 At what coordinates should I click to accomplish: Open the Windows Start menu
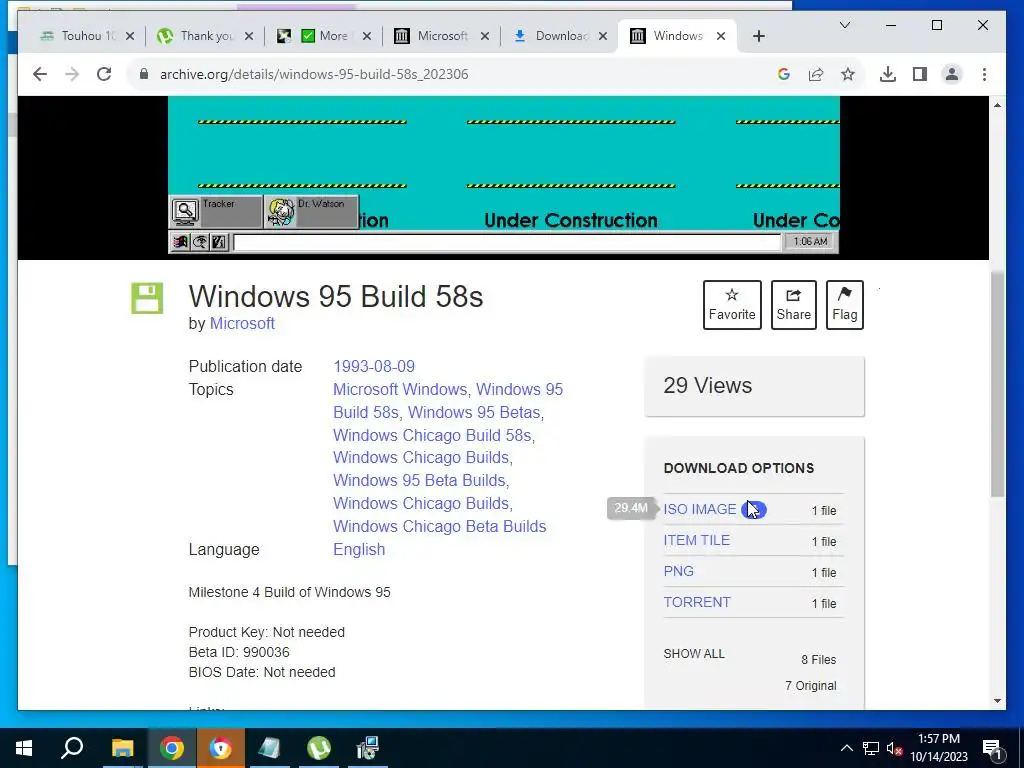coord(24,748)
